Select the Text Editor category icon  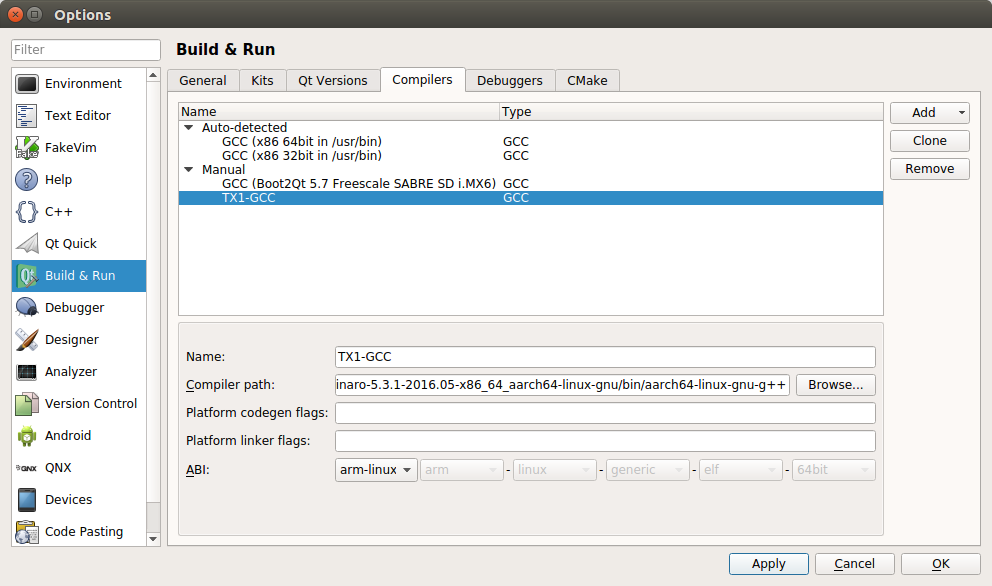pyautogui.click(x=27, y=116)
